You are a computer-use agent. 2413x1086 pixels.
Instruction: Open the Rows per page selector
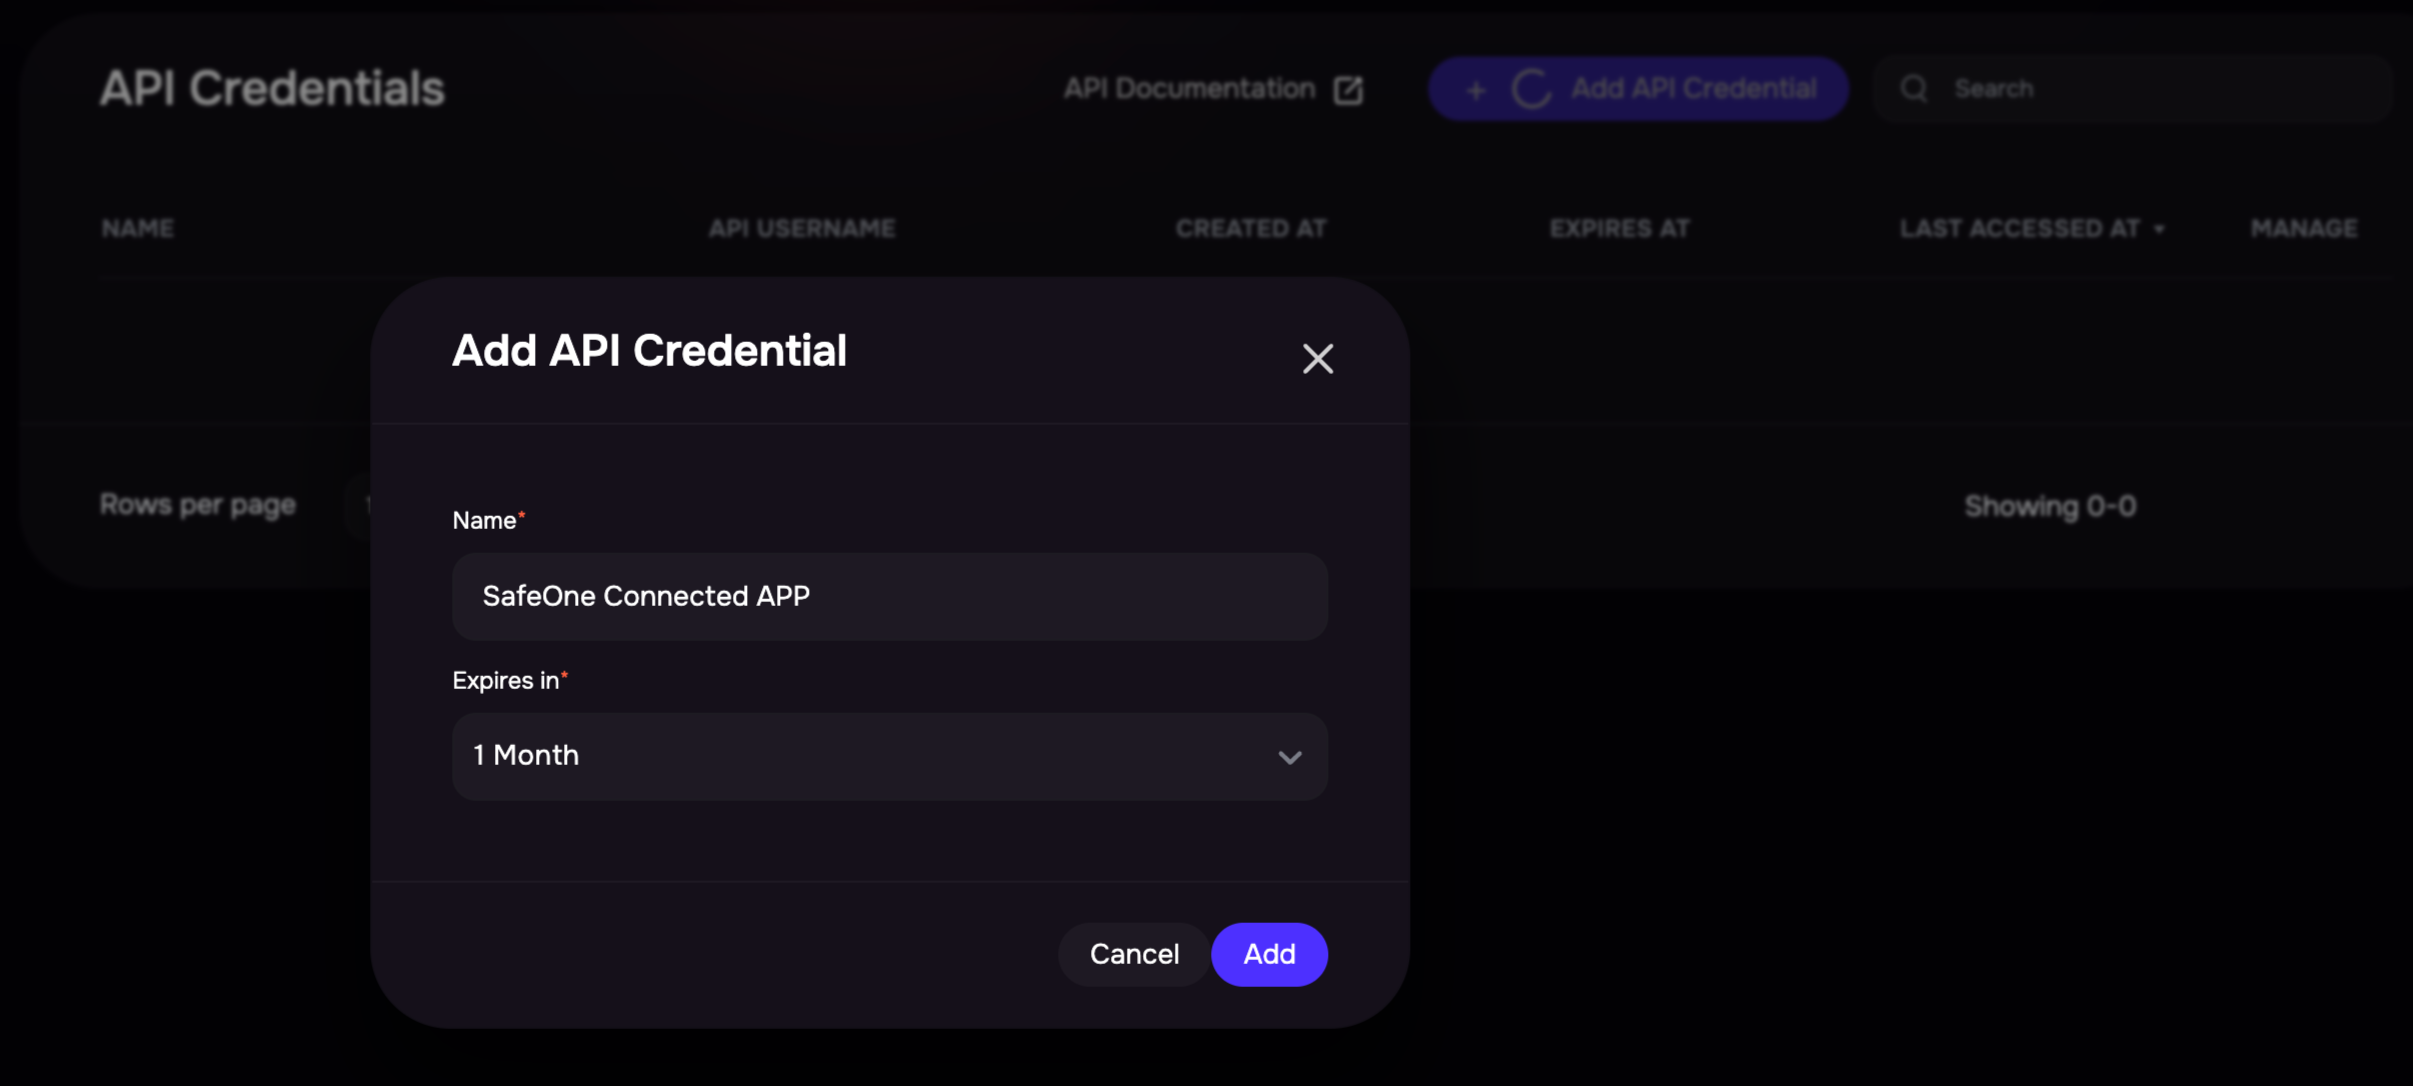358,505
